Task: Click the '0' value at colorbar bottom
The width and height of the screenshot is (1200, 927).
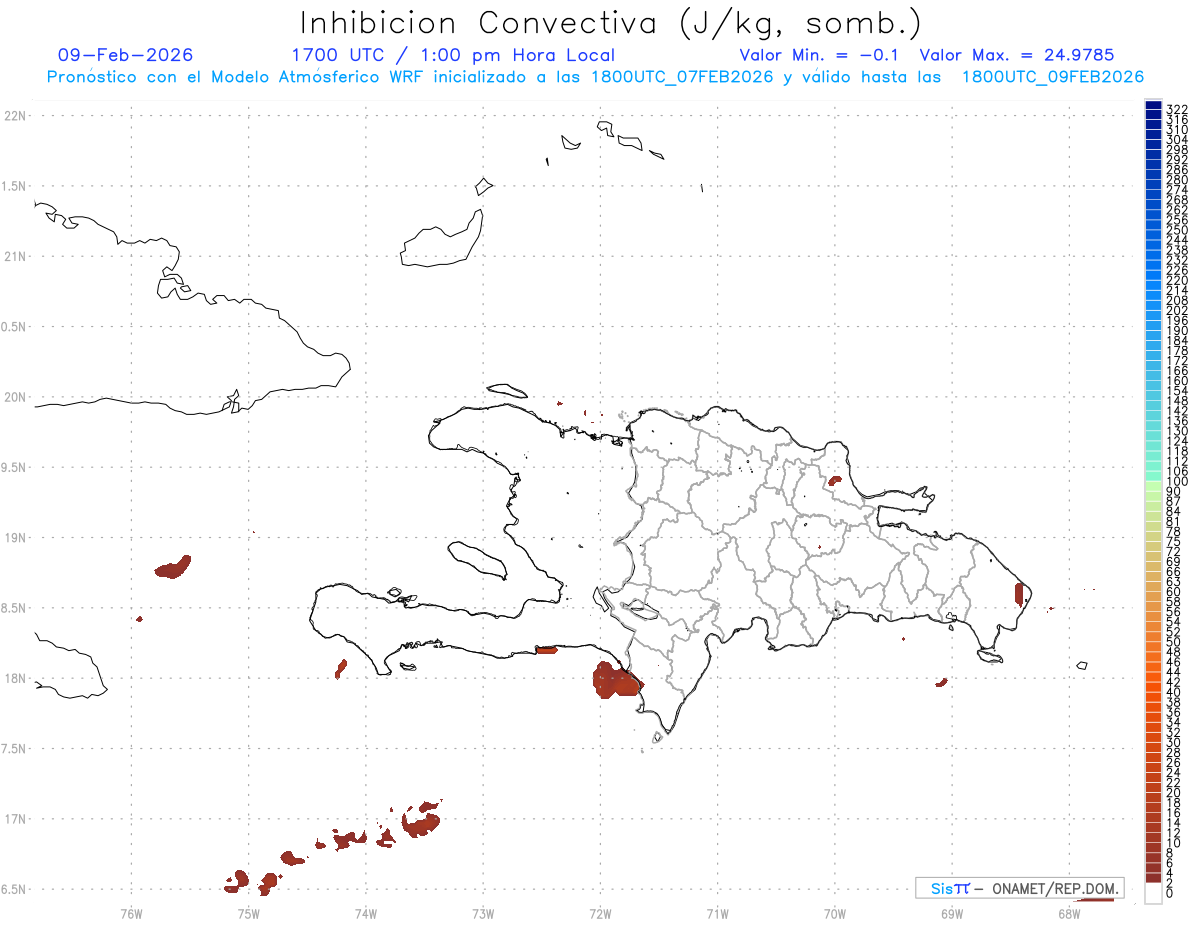Action: tap(1170, 894)
